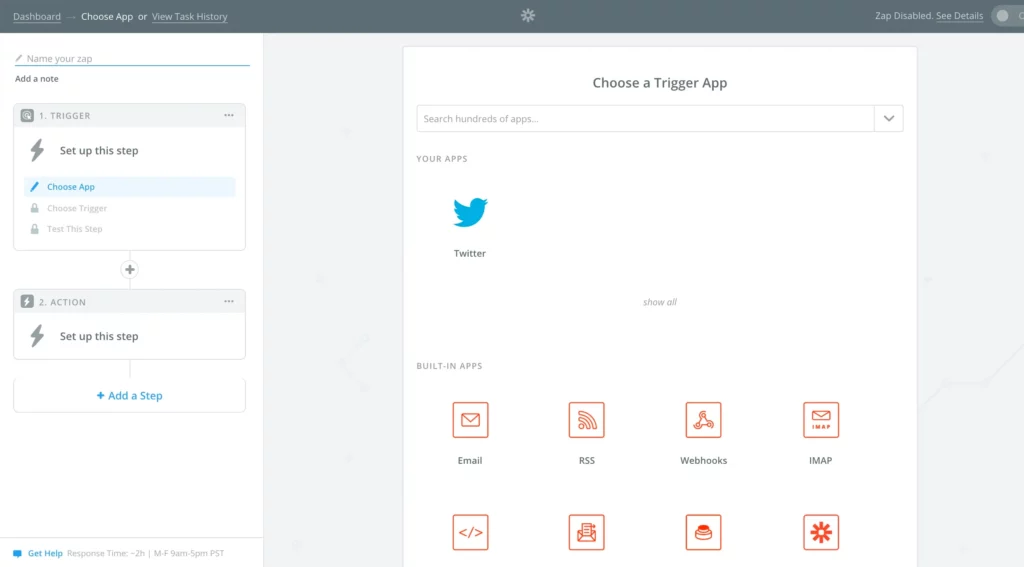Open the app search dropdown arrow
The width and height of the screenshot is (1024, 567).
[x=889, y=118]
